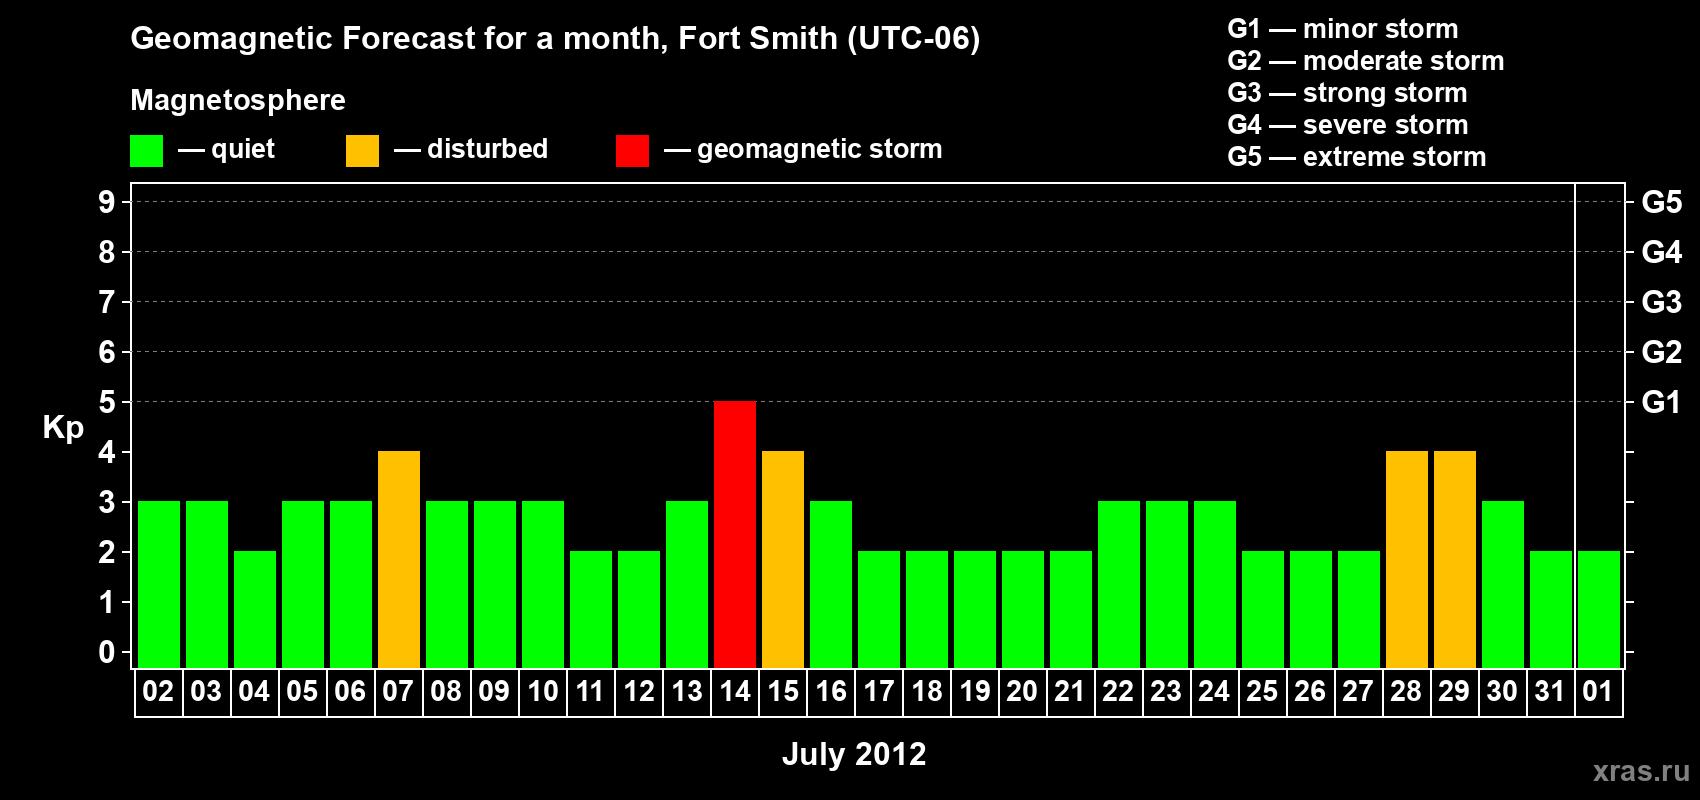This screenshot has height=800, width=1700.
Task: Click the date label 27
Action: 1358,691
